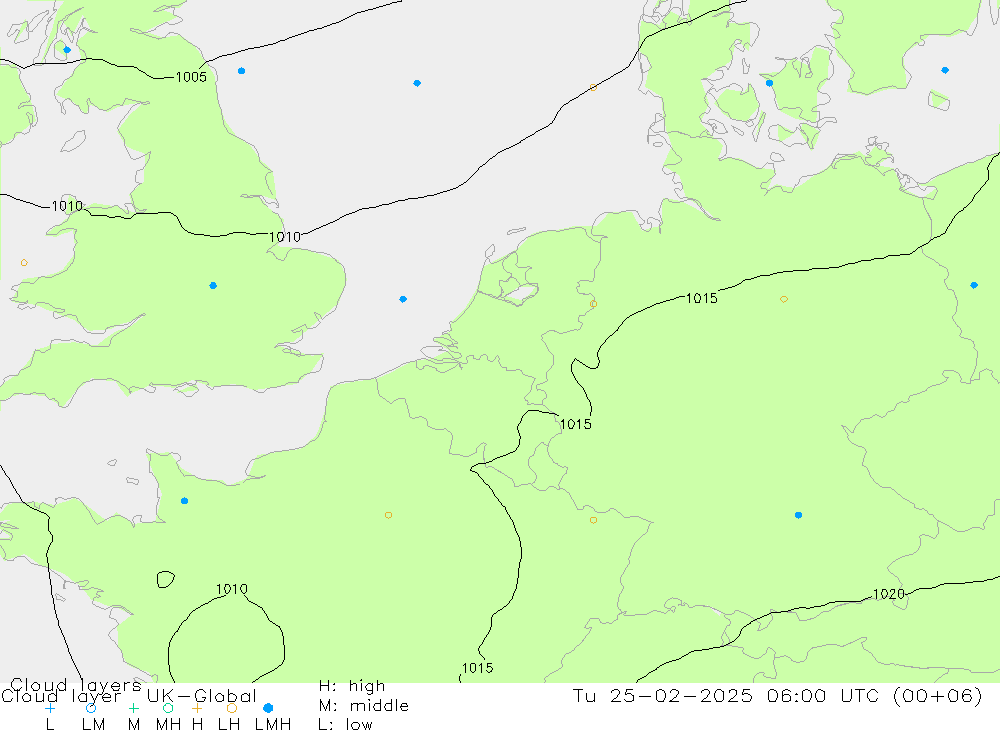Click the 'LMH' legend label text
Viewport: 1000px width, 733px height.
click(273, 725)
